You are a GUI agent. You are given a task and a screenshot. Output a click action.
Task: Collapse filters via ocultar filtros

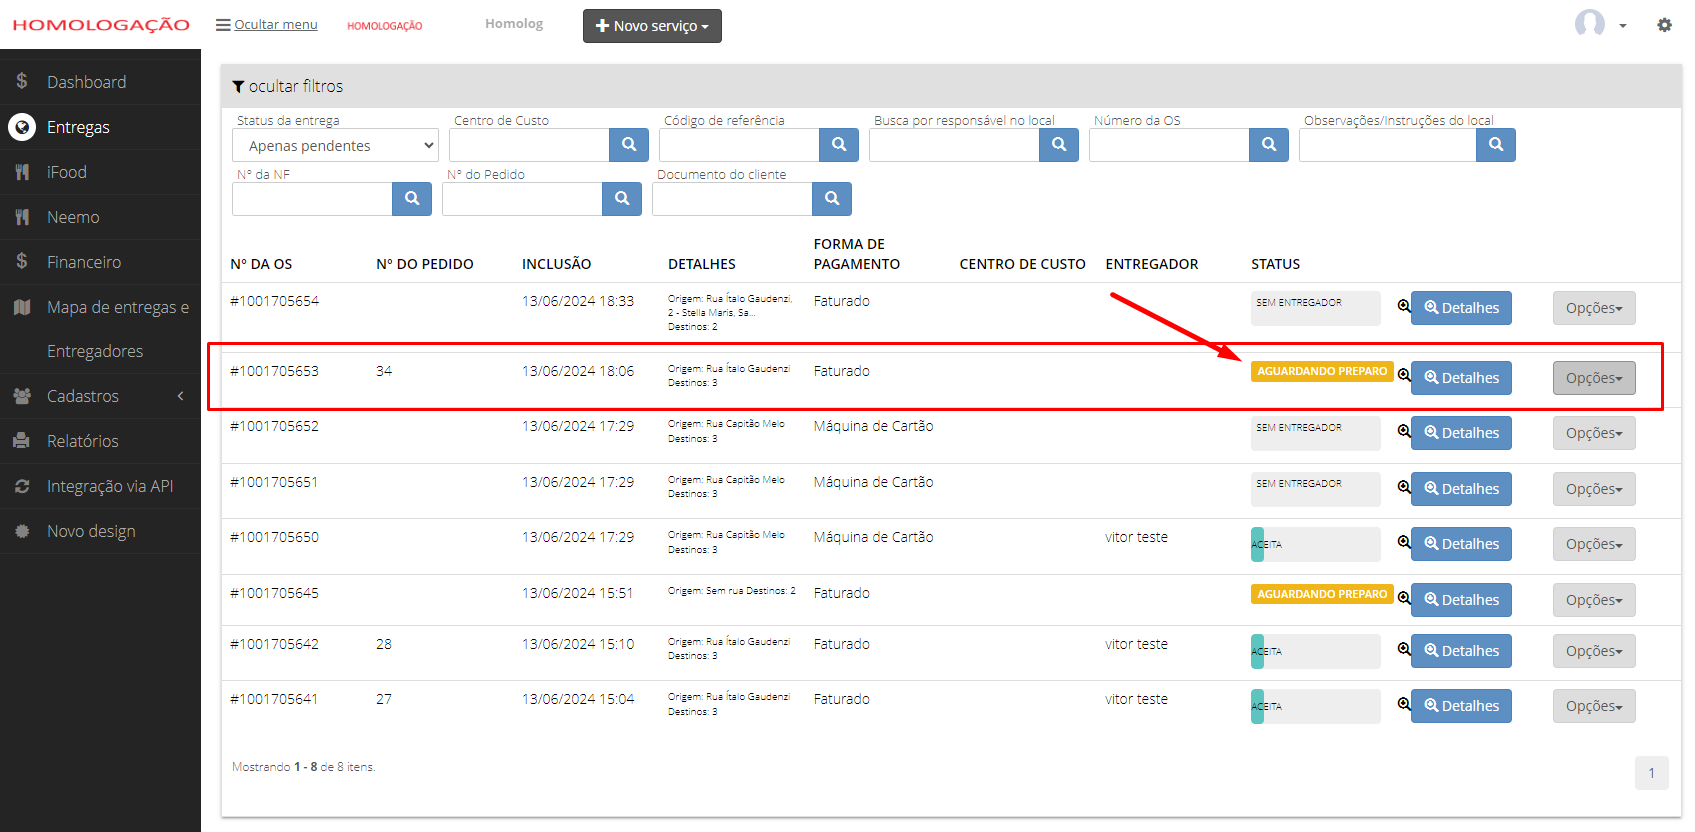pos(288,86)
